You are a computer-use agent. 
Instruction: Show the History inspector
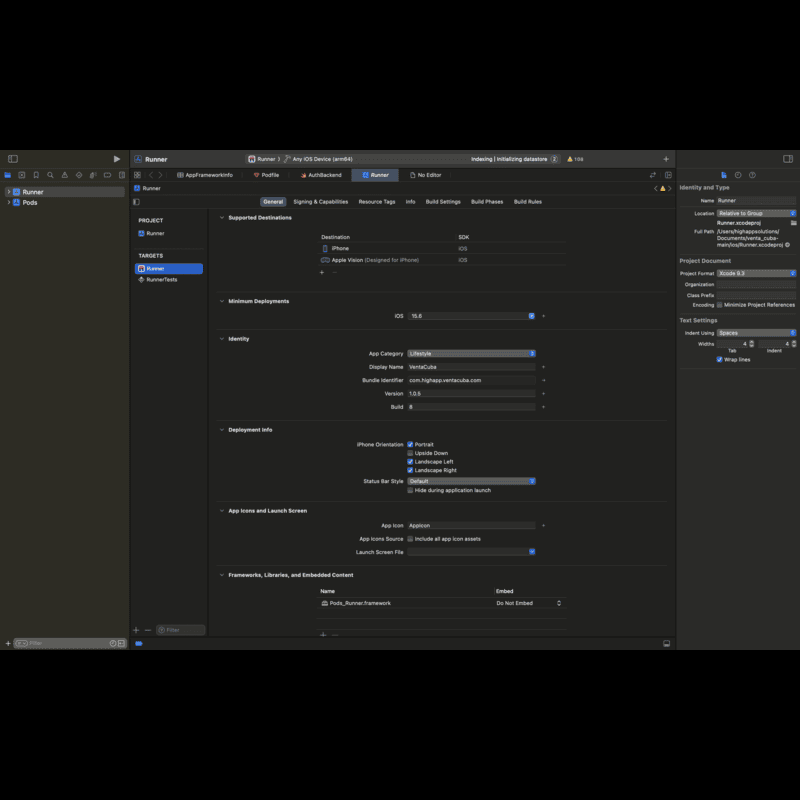point(738,175)
